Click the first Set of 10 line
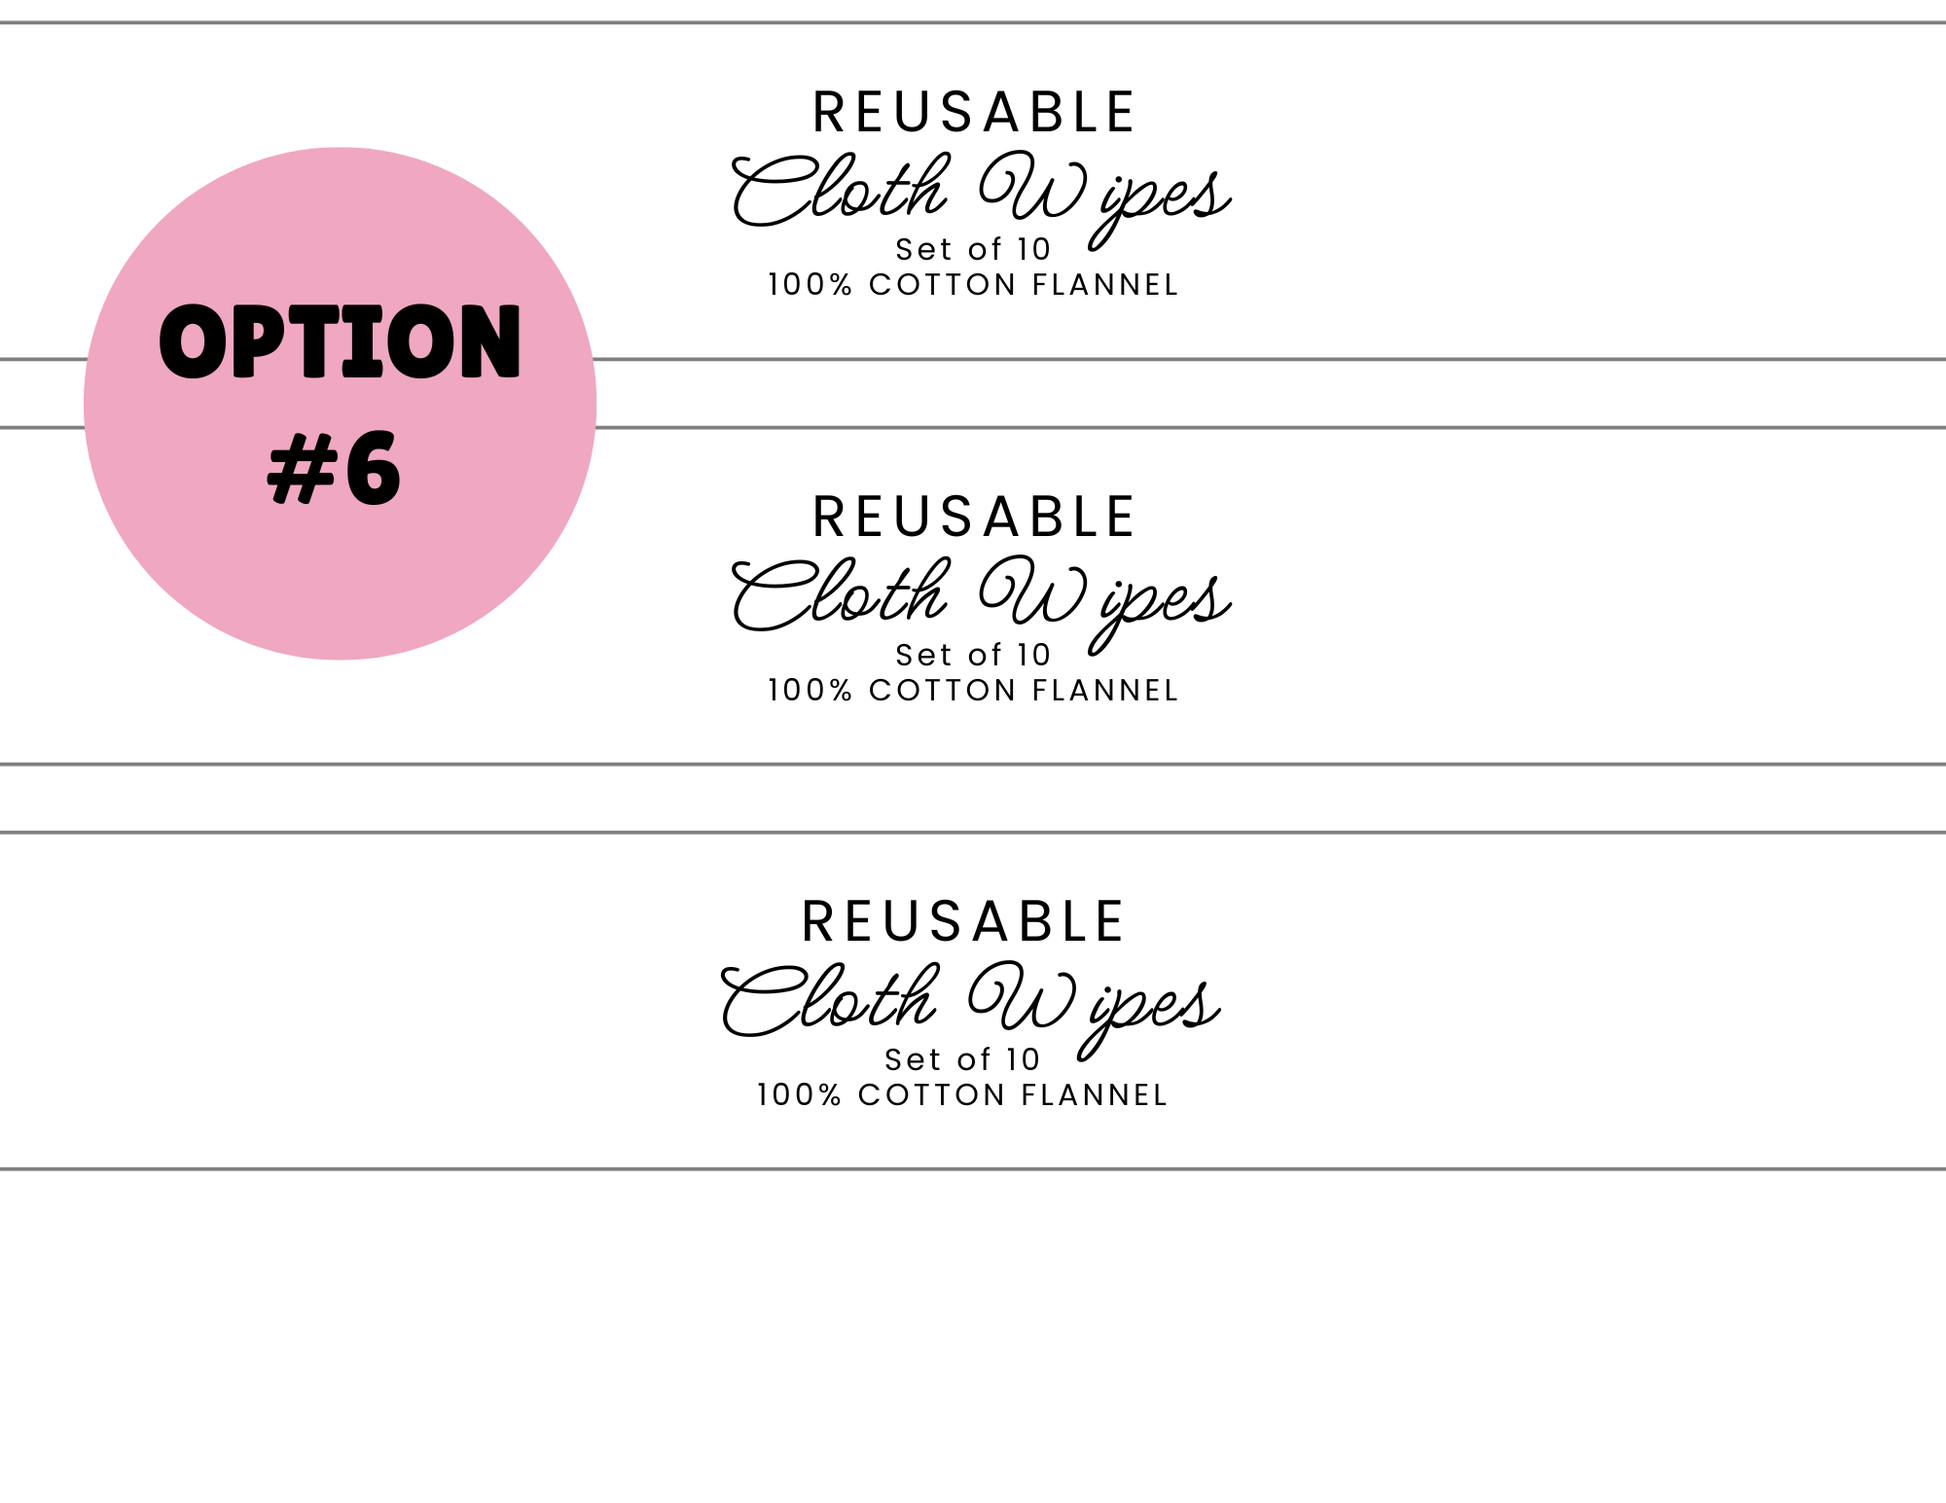The height and width of the screenshot is (1503, 1946). coord(974,249)
